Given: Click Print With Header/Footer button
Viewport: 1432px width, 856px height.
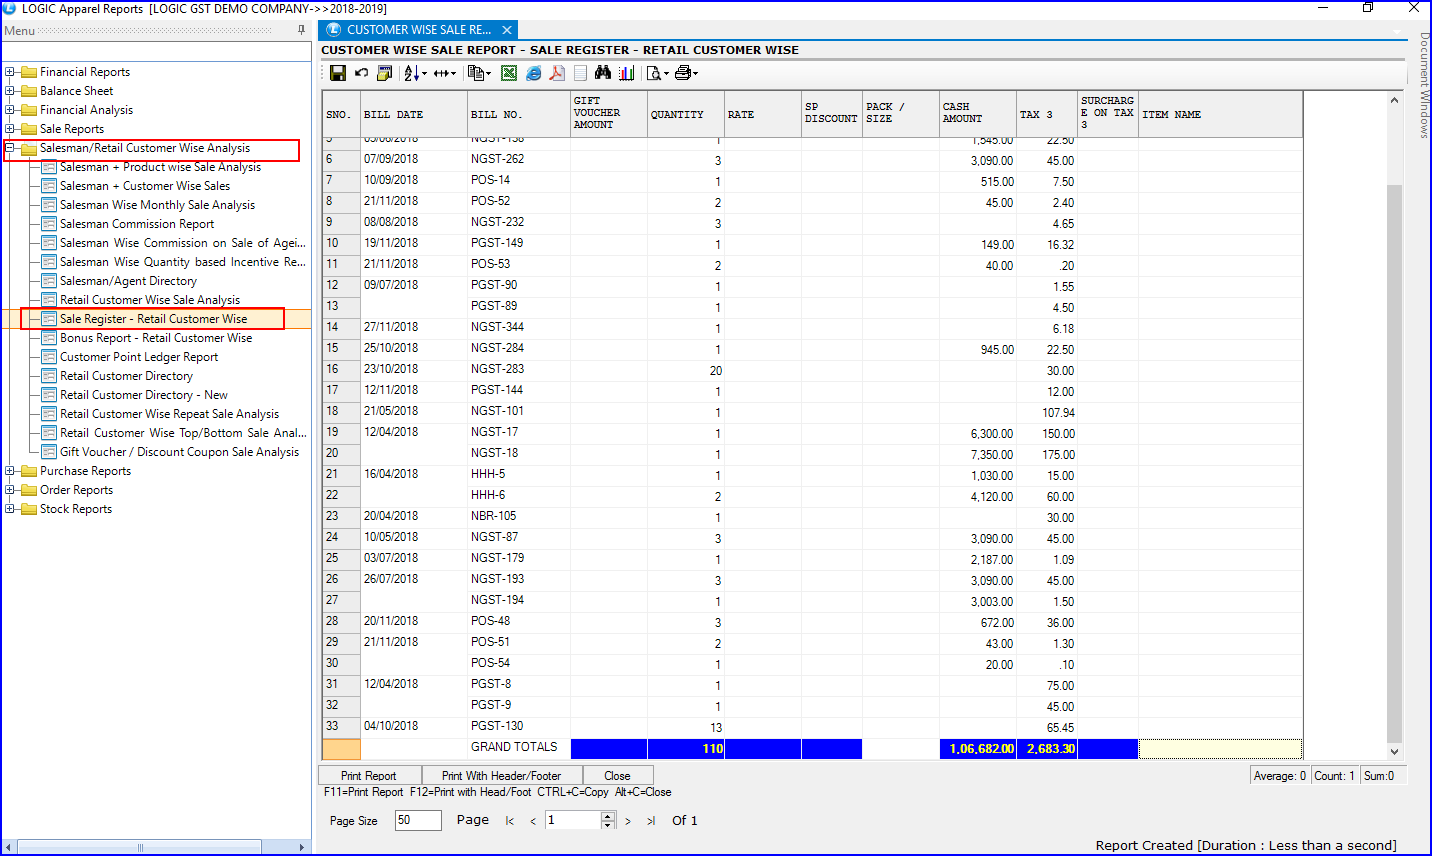Looking at the screenshot, I should pyautogui.click(x=501, y=775).
